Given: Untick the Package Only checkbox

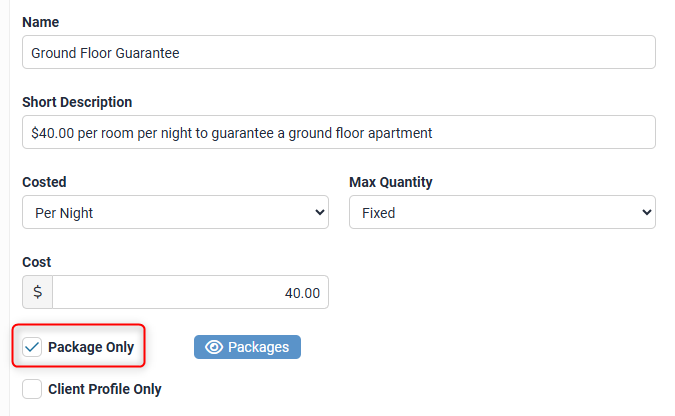Looking at the screenshot, I should click(32, 347).
